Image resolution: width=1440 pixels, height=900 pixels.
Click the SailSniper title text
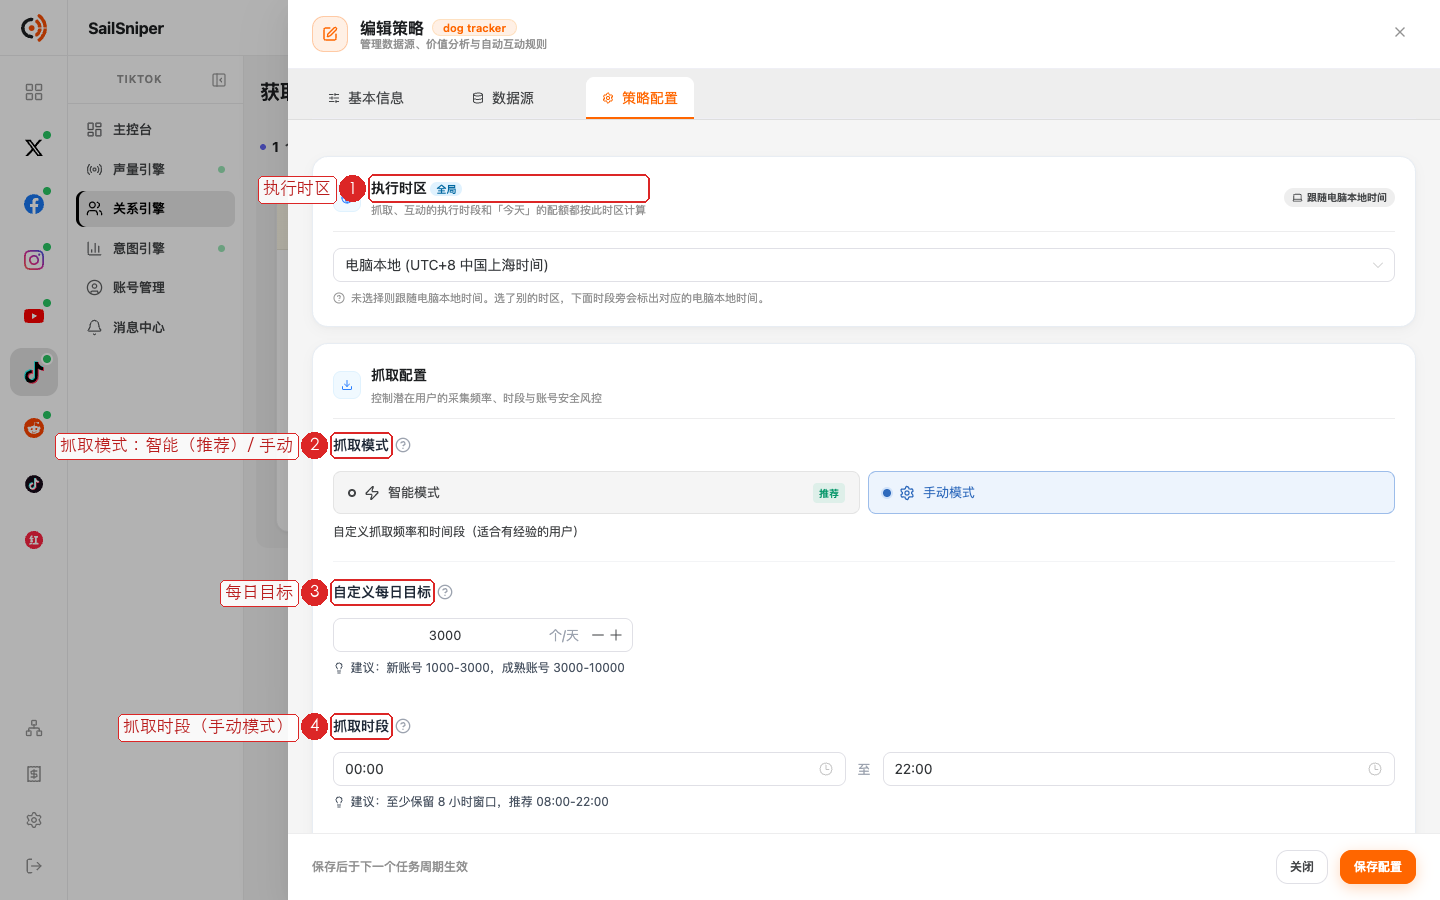point(126,28)
